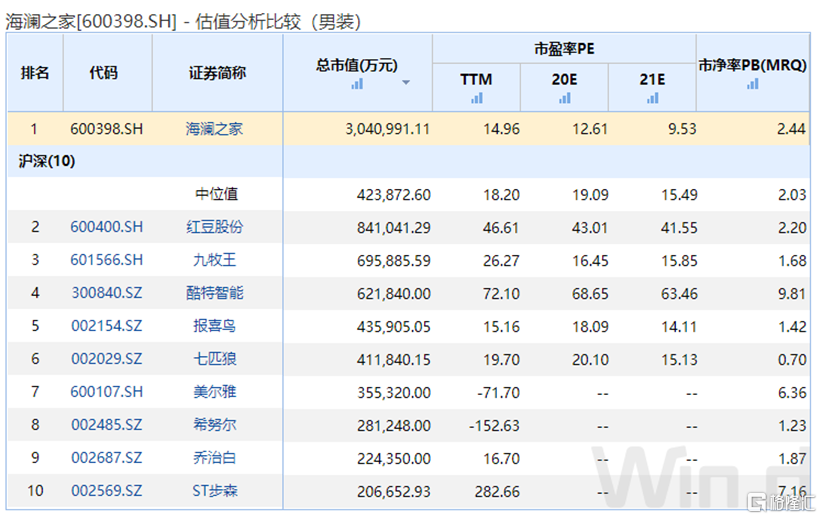Click median market value 423,872.60
Screen dimensions: 822x519
(x=394, y=195)
